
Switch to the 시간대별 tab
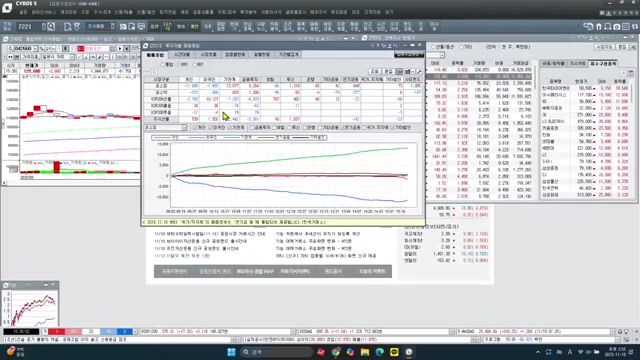(182, 54)
